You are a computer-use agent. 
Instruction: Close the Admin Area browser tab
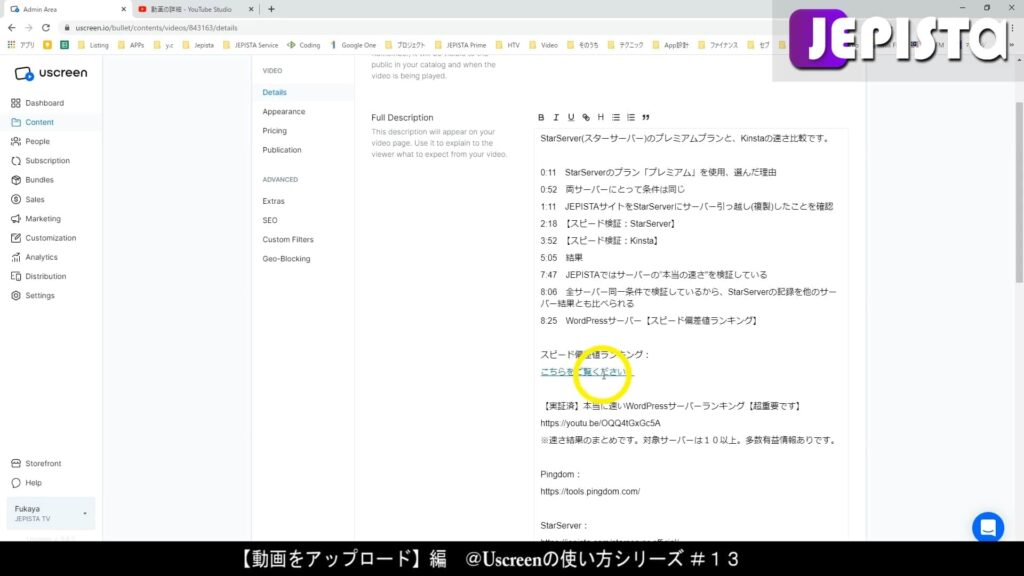pos(123,9)
